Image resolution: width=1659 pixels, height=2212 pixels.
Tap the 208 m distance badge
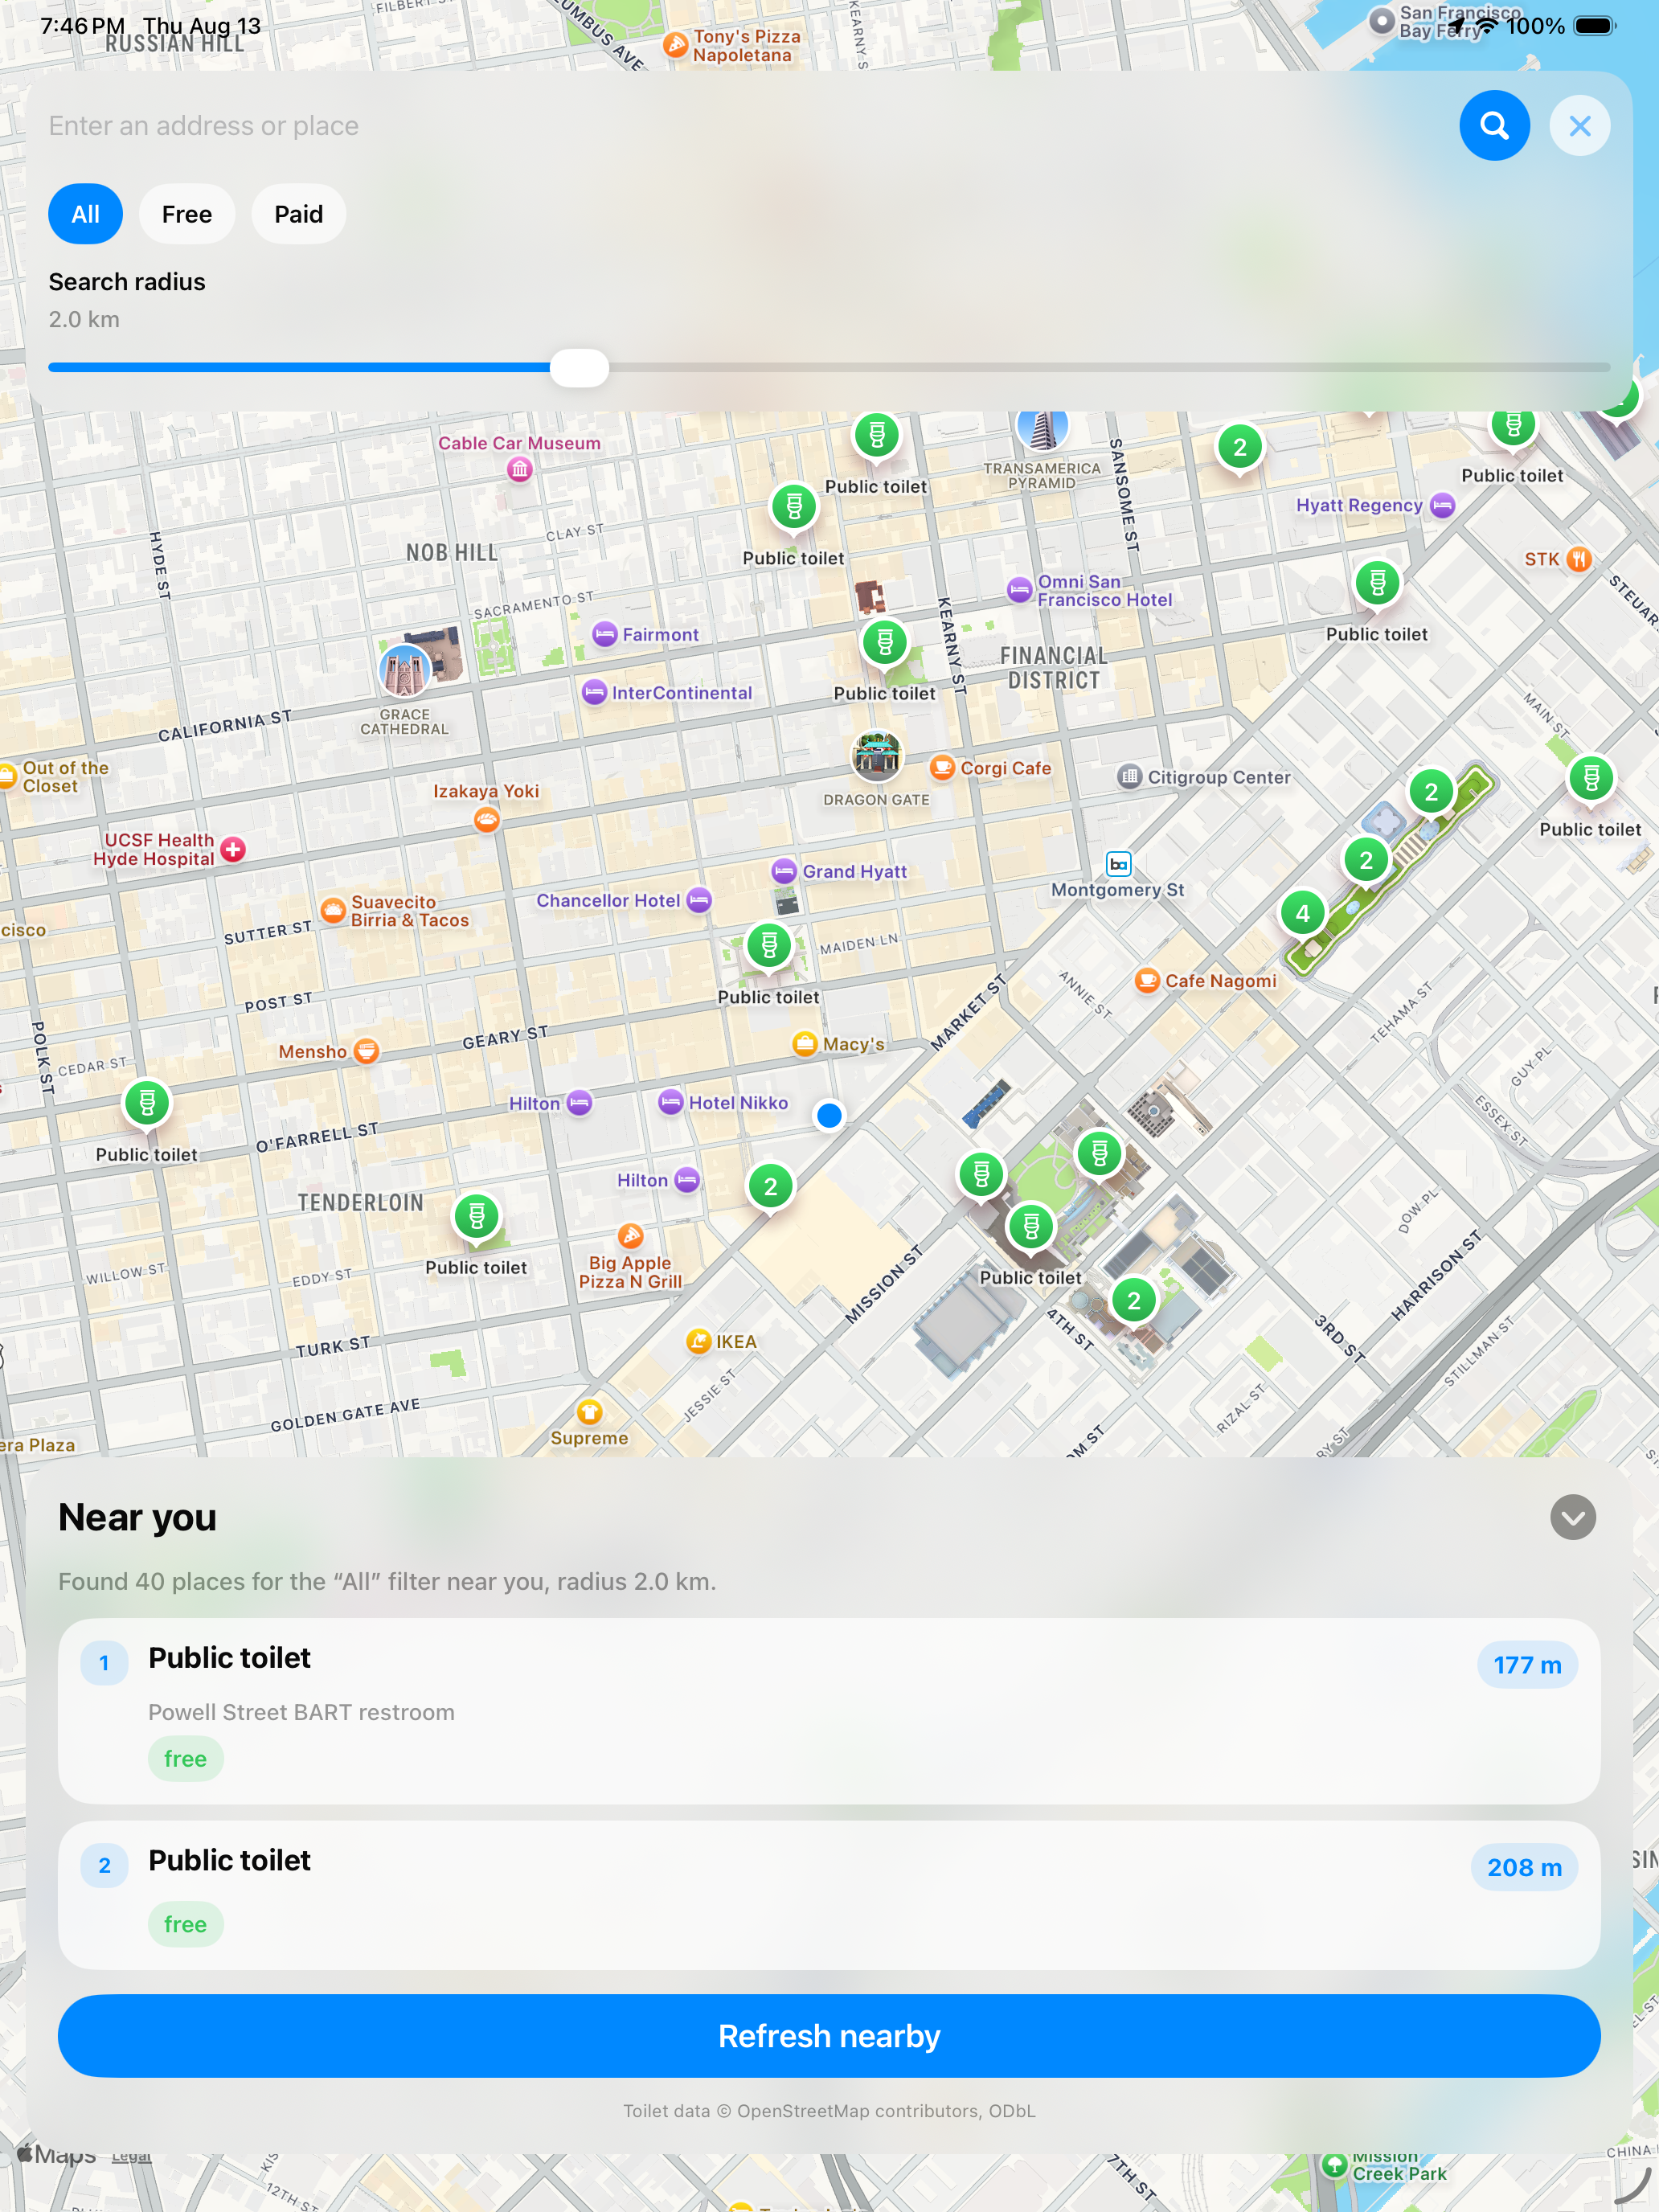1524,1867
